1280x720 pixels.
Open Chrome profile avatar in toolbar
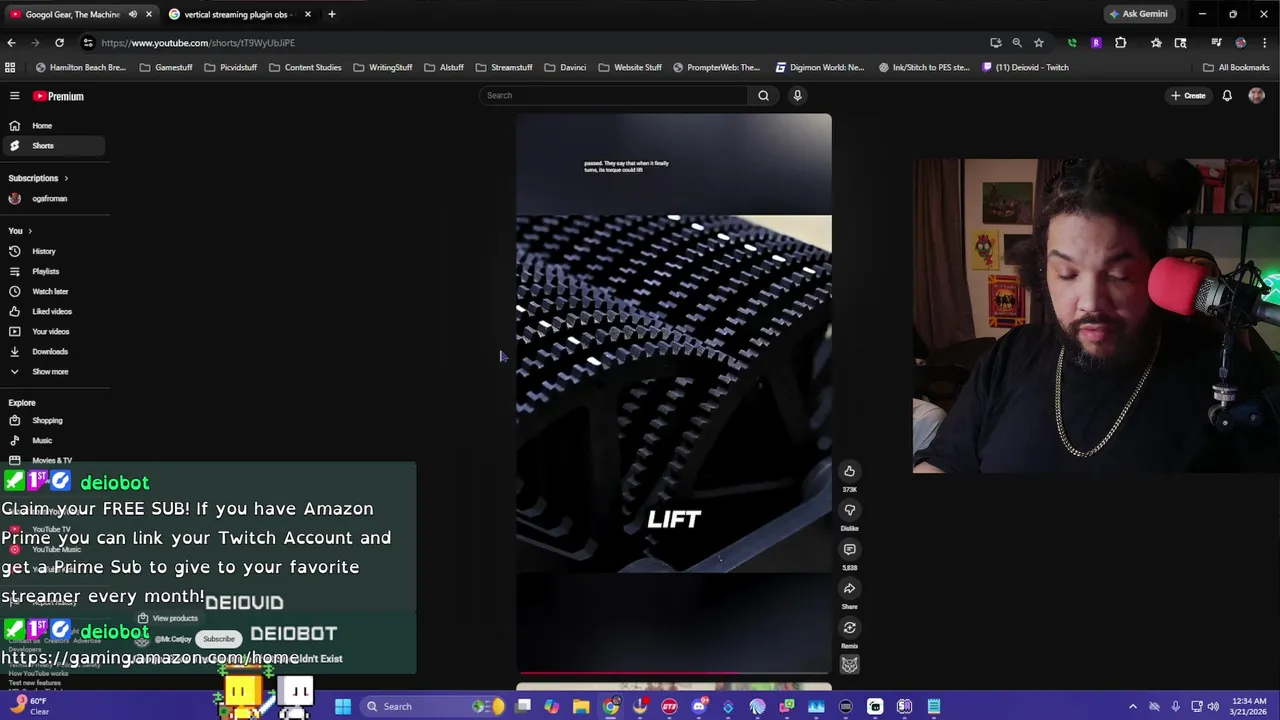click(1241, 43)
